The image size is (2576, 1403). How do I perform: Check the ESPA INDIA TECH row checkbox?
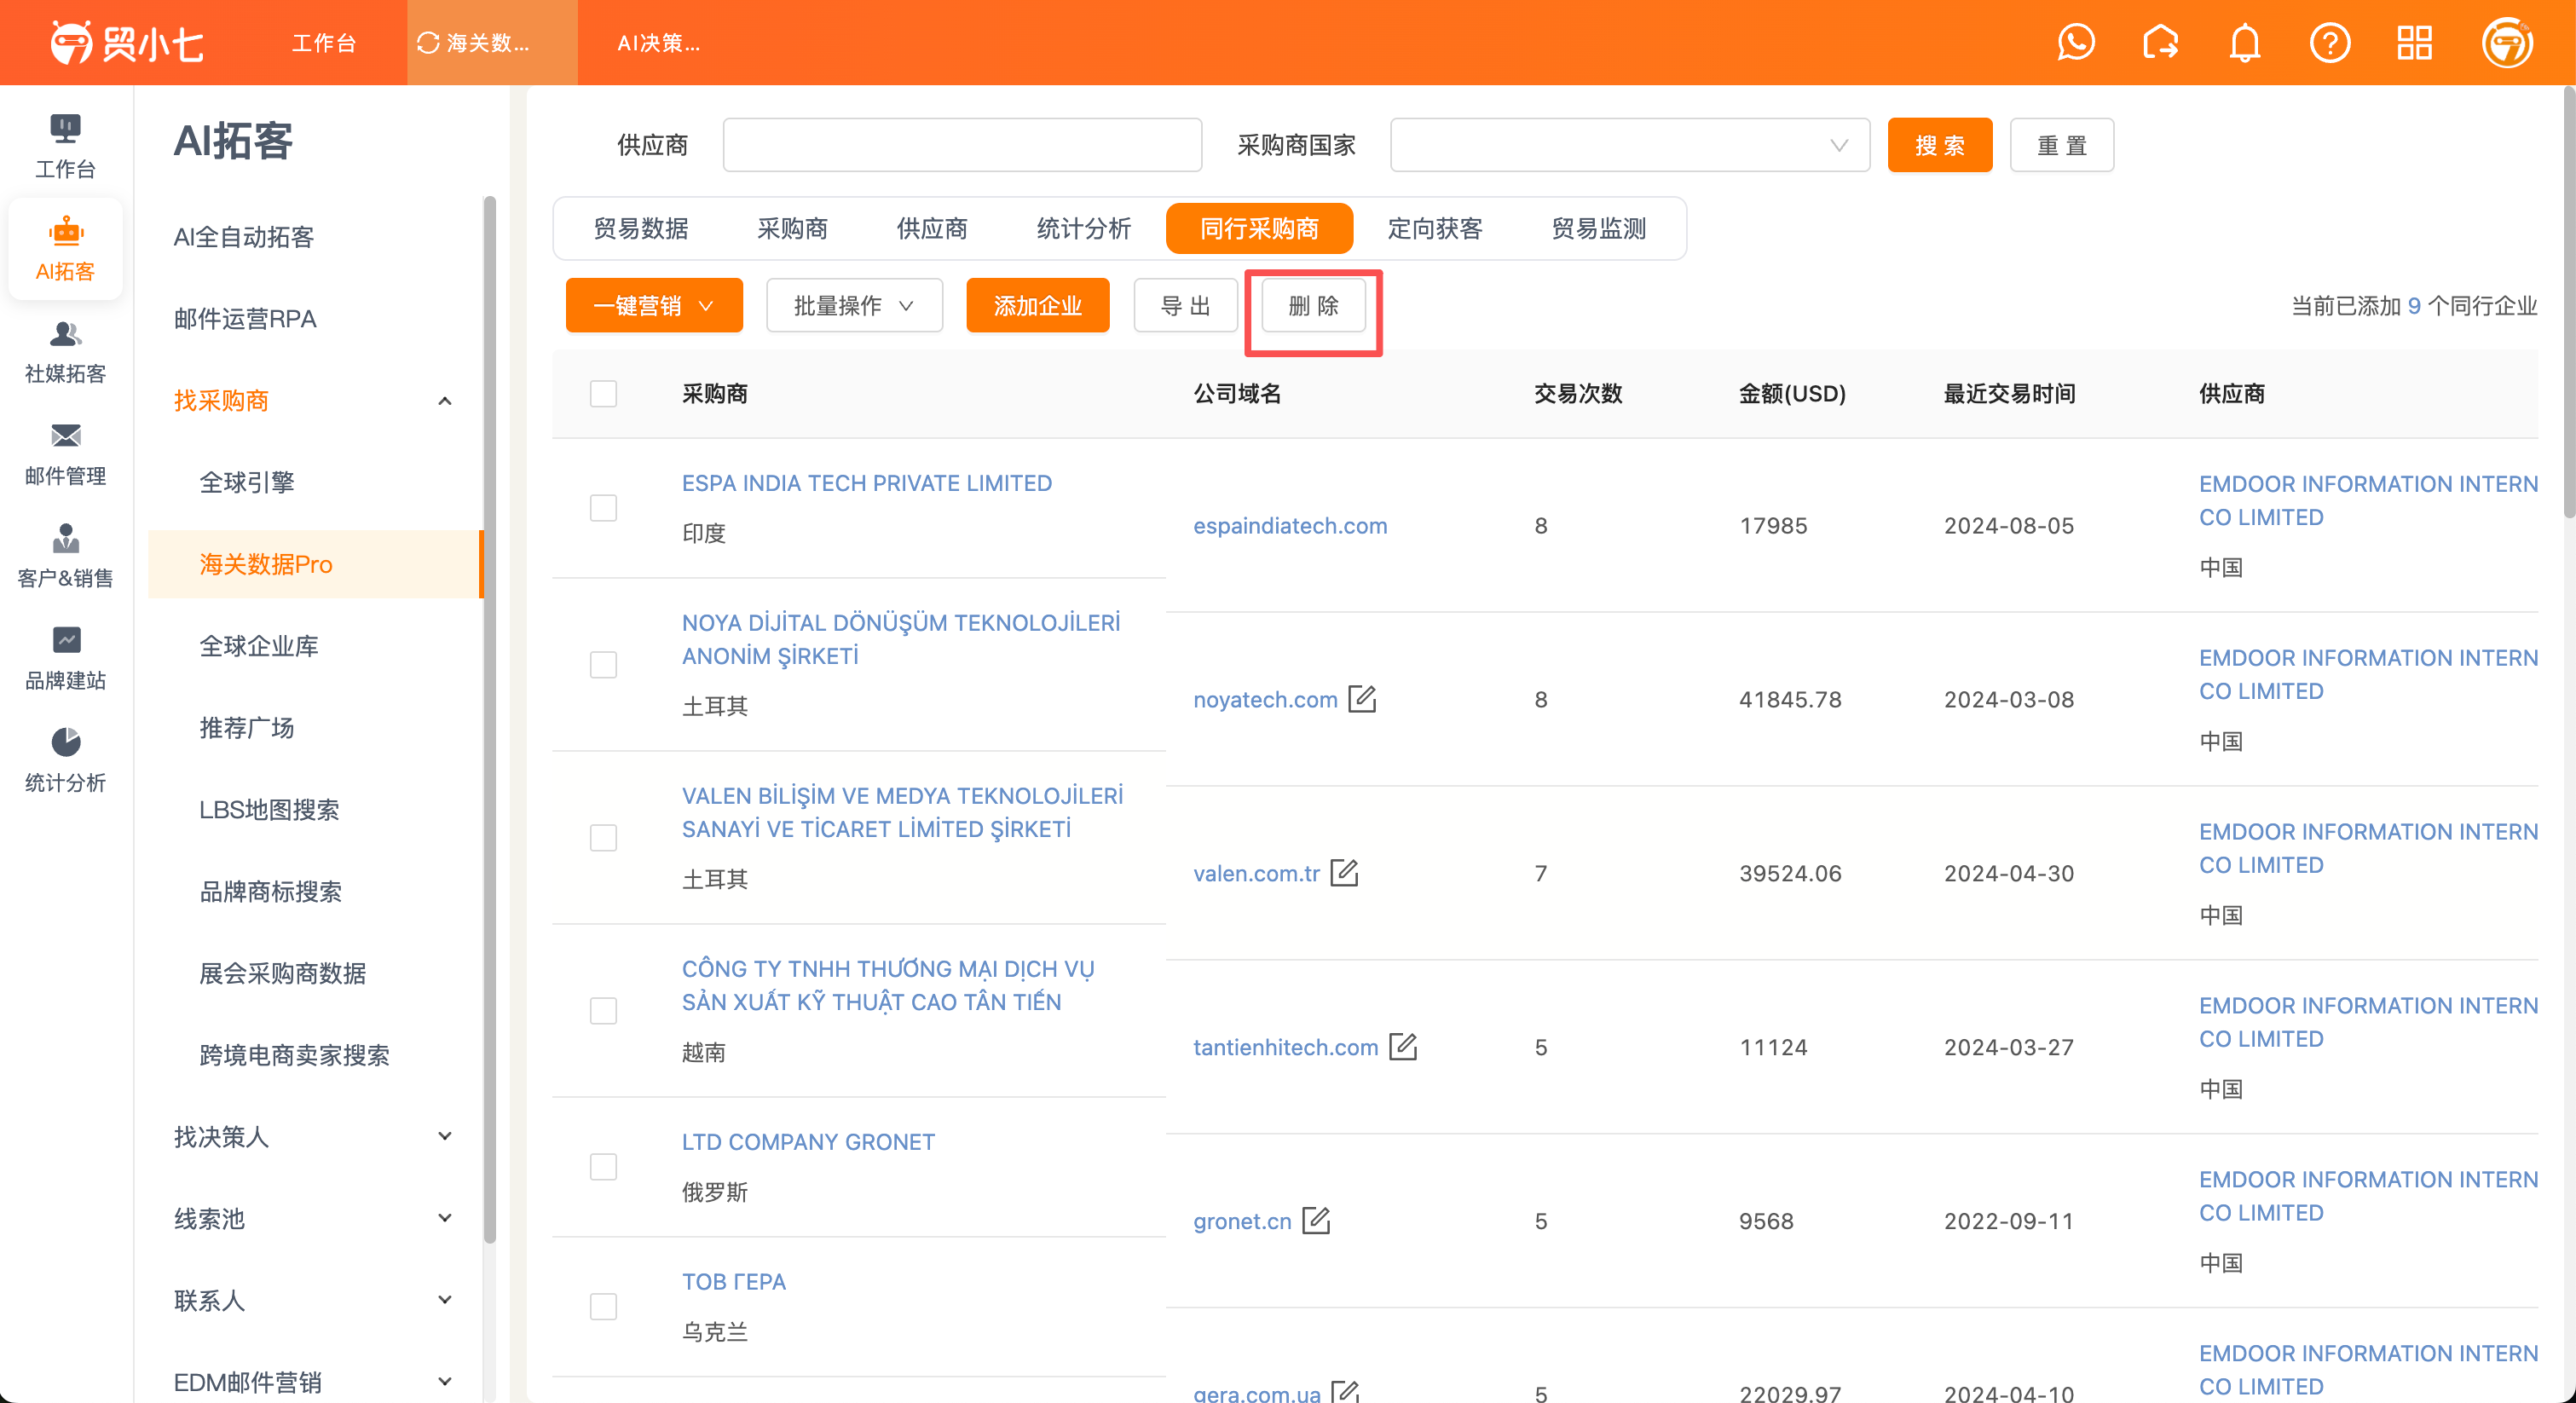[x=603, y=507]
